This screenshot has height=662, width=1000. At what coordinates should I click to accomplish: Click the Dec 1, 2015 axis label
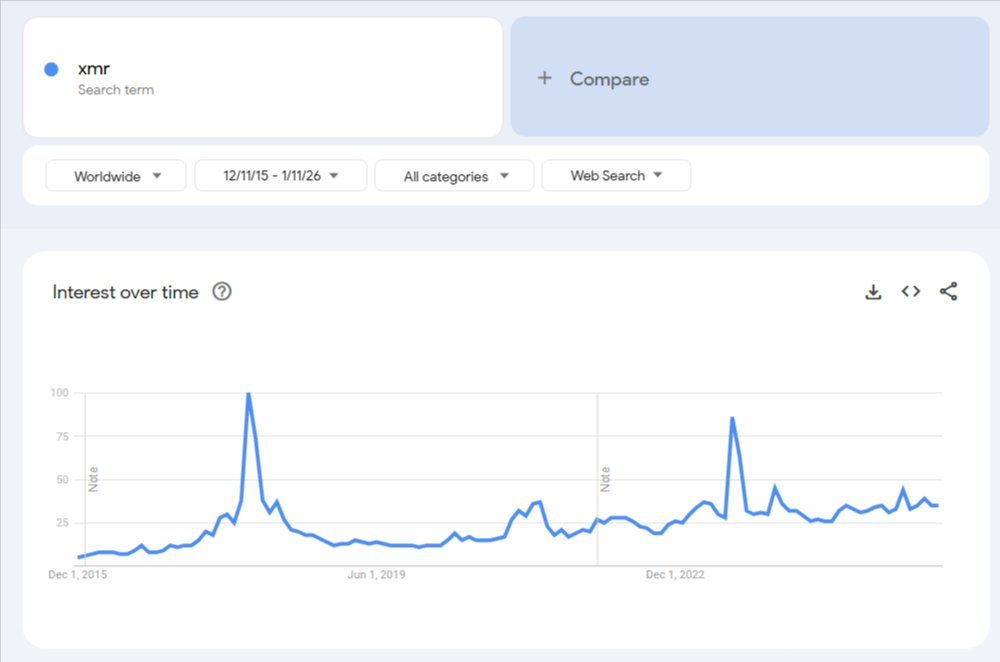tap(76, 575)
